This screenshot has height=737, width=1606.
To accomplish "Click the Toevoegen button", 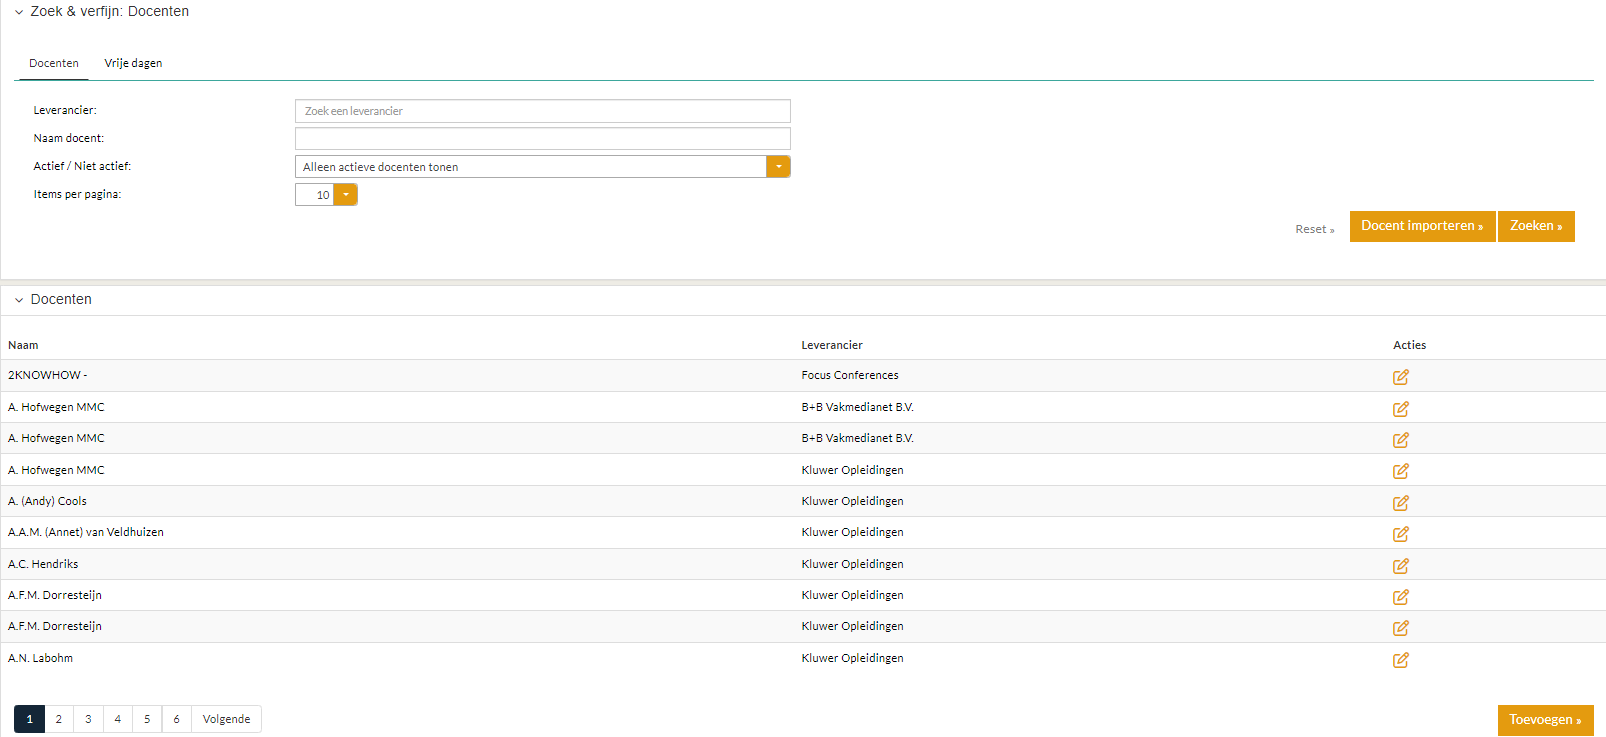I will [1544, 720].
